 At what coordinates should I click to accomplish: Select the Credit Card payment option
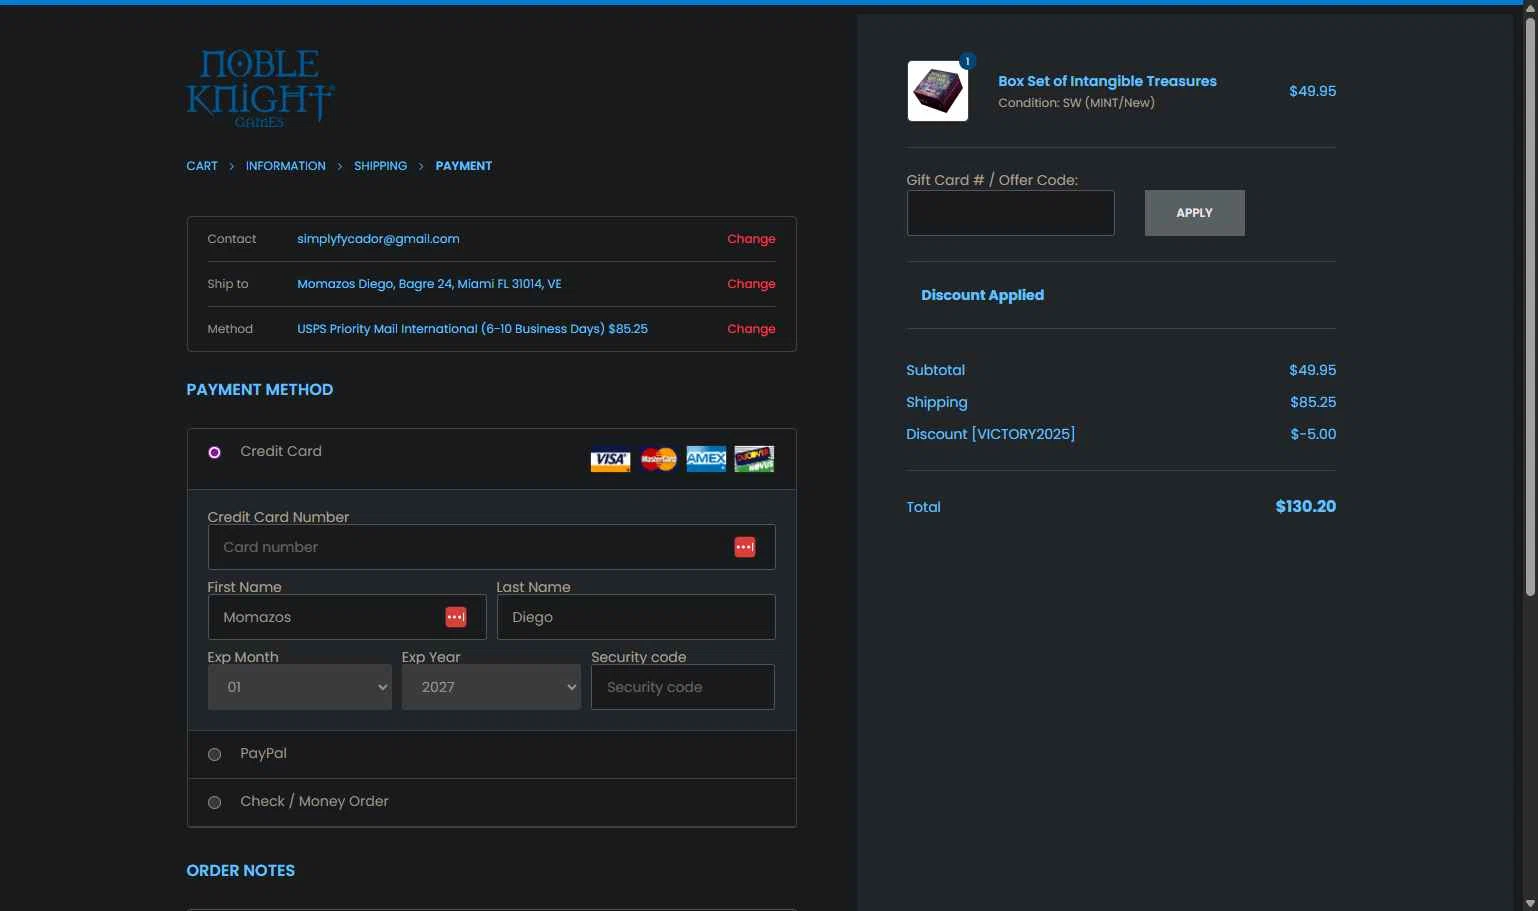click(x=214, y=452)
